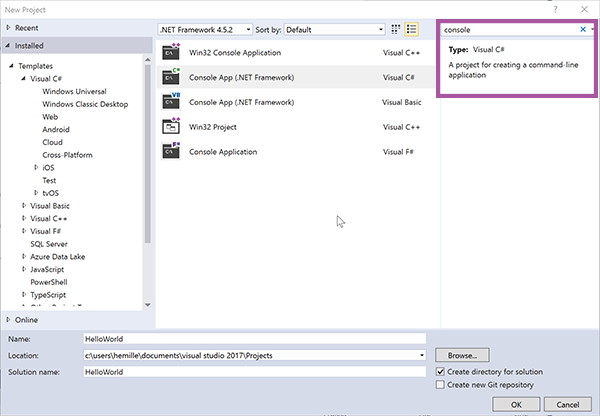This screenshot has height=416, width=600.
Task: Expand the Visual F# tree node
Action: (24, 231)
